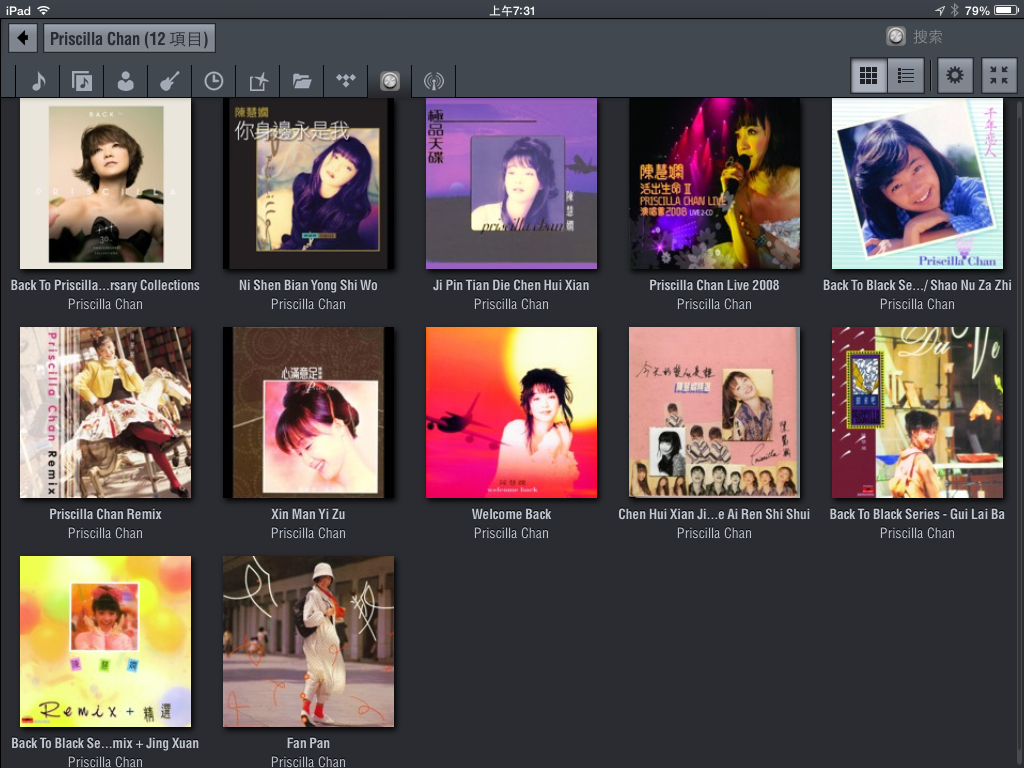Open the Fan Pan album title link
This screenshot has width=1024, height=768.
pos(308,743)
